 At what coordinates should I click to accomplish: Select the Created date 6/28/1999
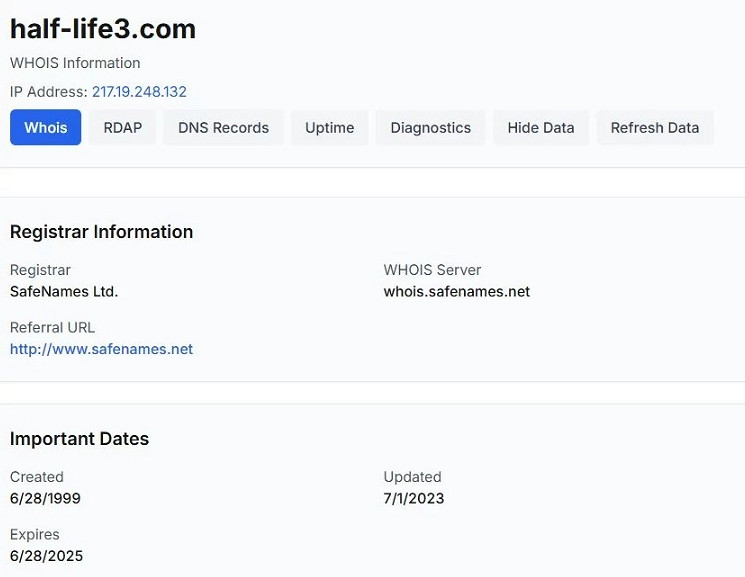pos(46,498)
